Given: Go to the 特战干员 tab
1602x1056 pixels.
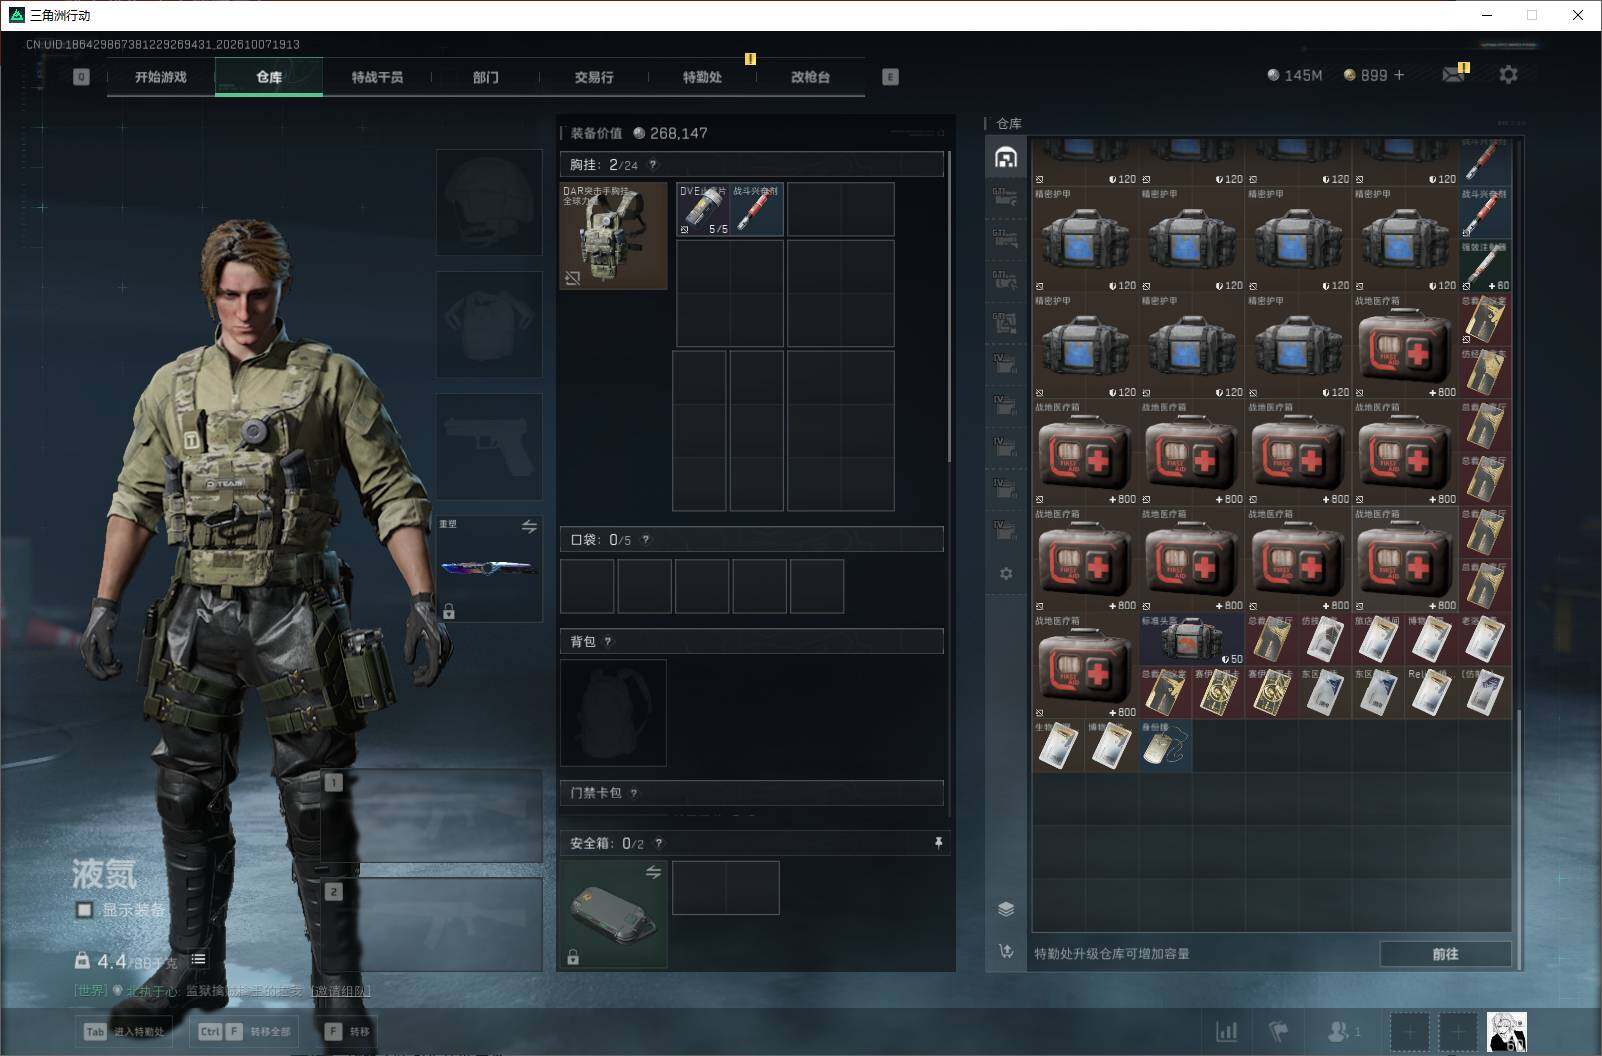Looking at the screenshot, I should 377,77.
